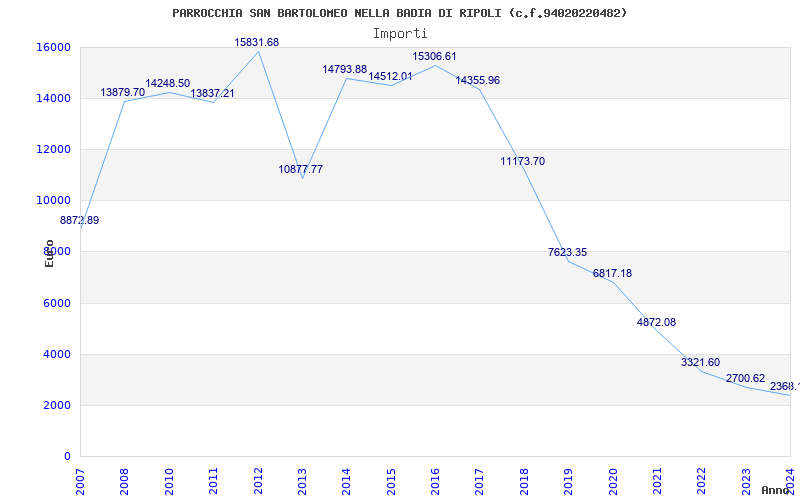800x500 pixels.
Task: Click x-axis year 2007
Action: pos(80,481)
